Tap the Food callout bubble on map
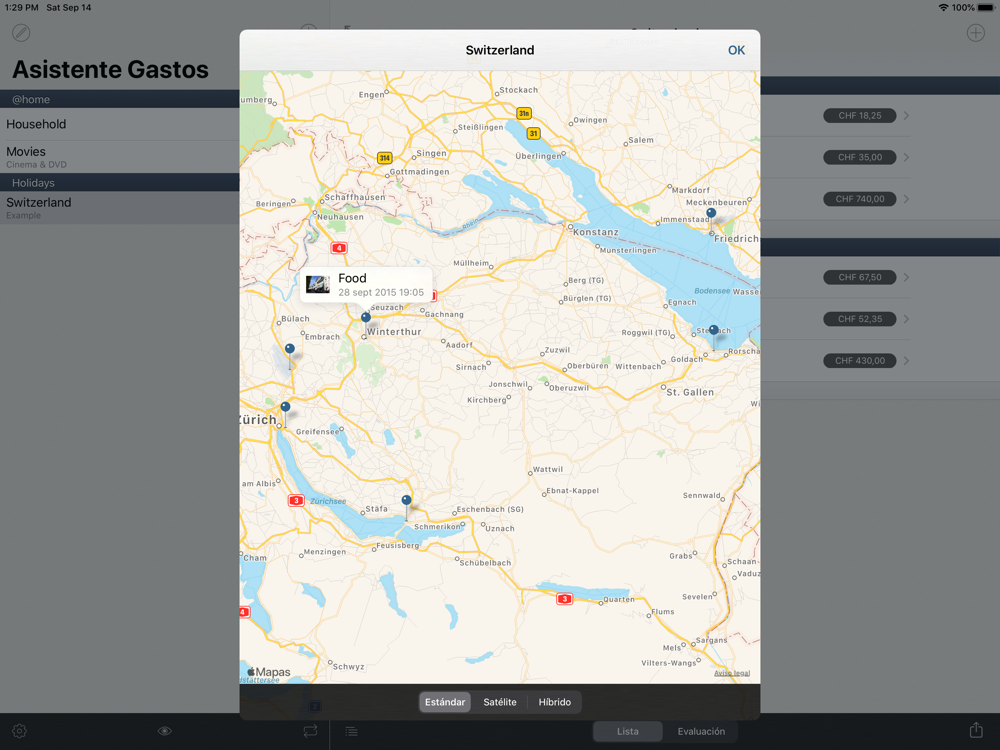Screen dimensions: 1000x750 [366, 284]
